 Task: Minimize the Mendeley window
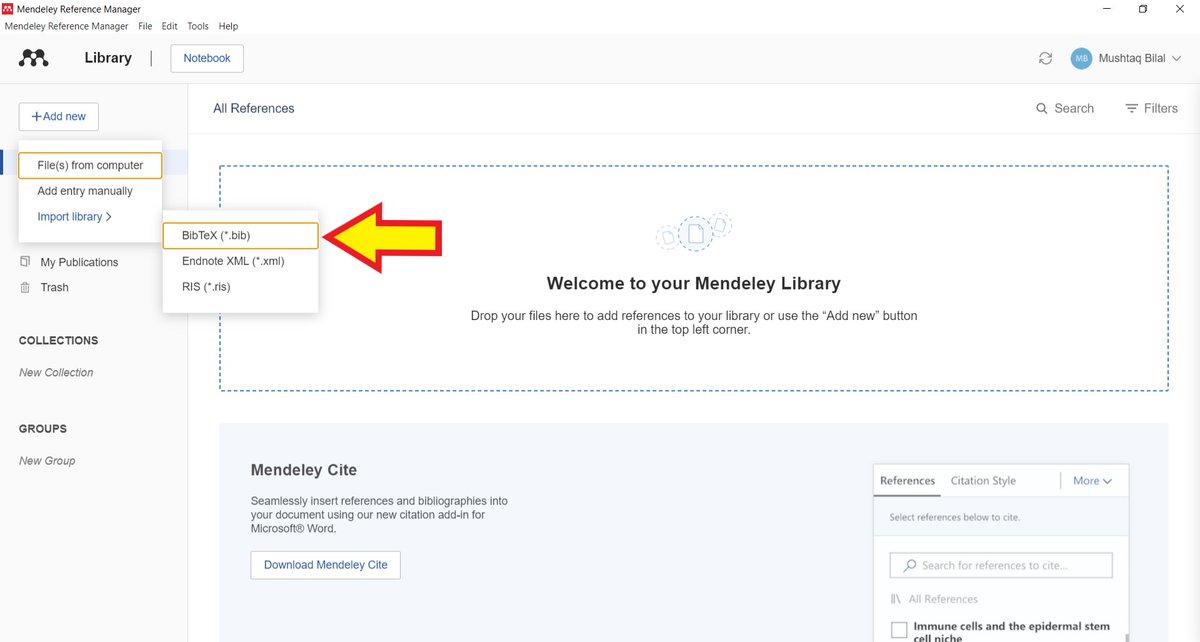pyautogui.click(x=1107, y=9)
